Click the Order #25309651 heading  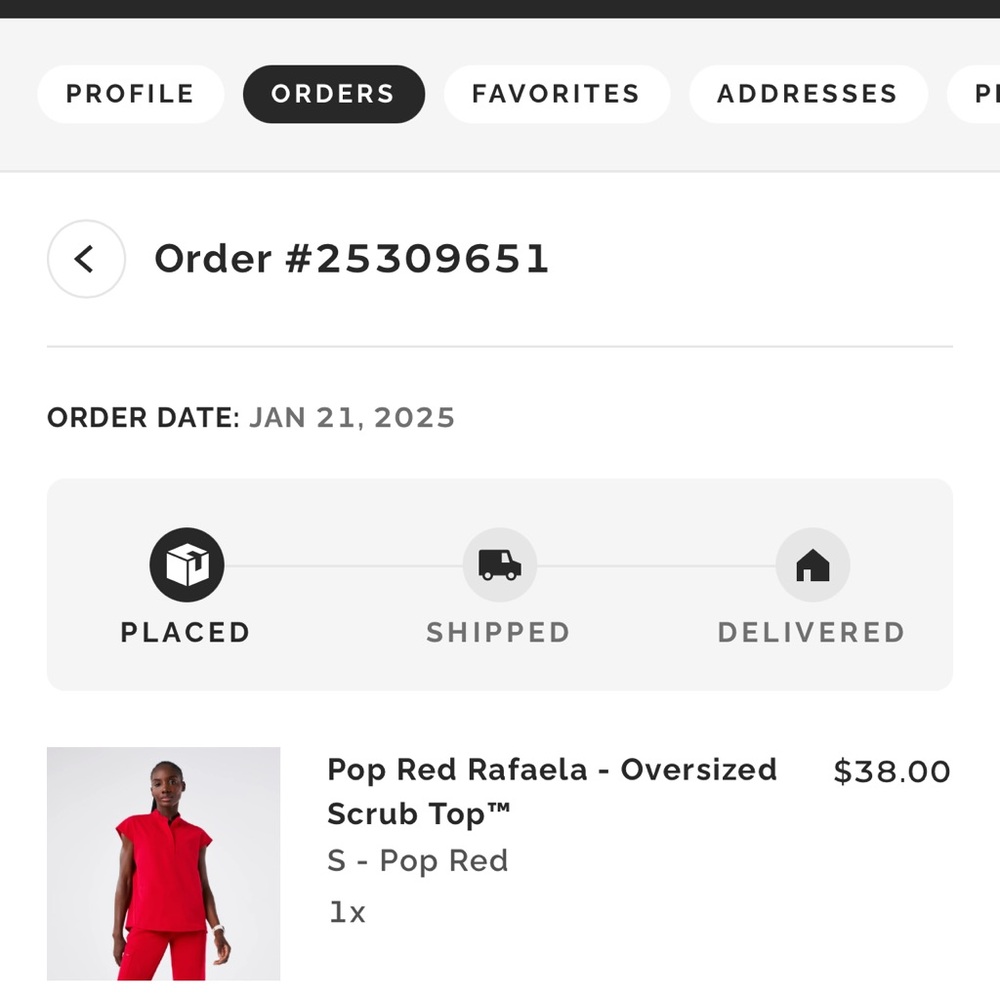[351, 258]
